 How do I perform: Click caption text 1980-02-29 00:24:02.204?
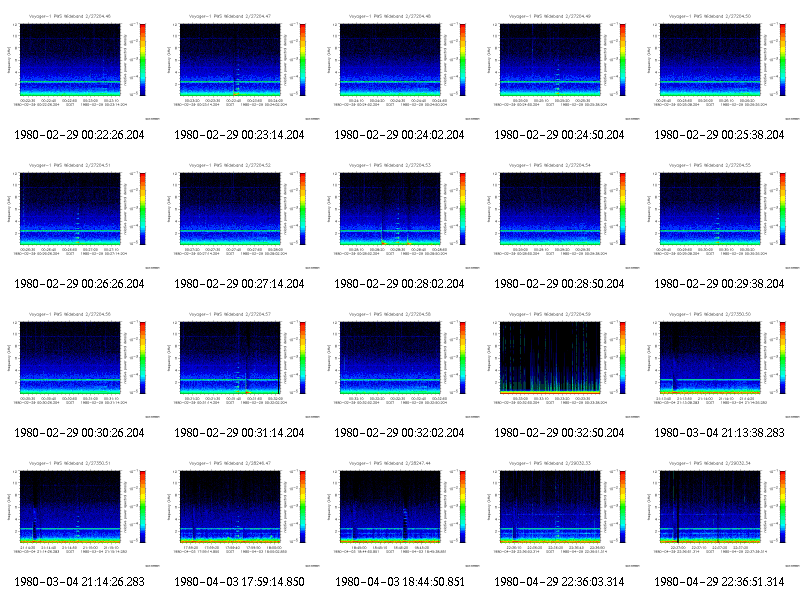tap(399, 135)
